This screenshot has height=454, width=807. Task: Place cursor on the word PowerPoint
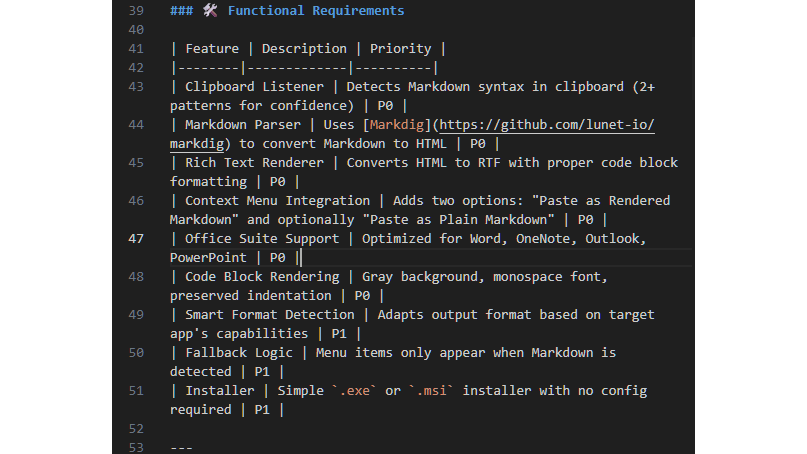point(208,258)
